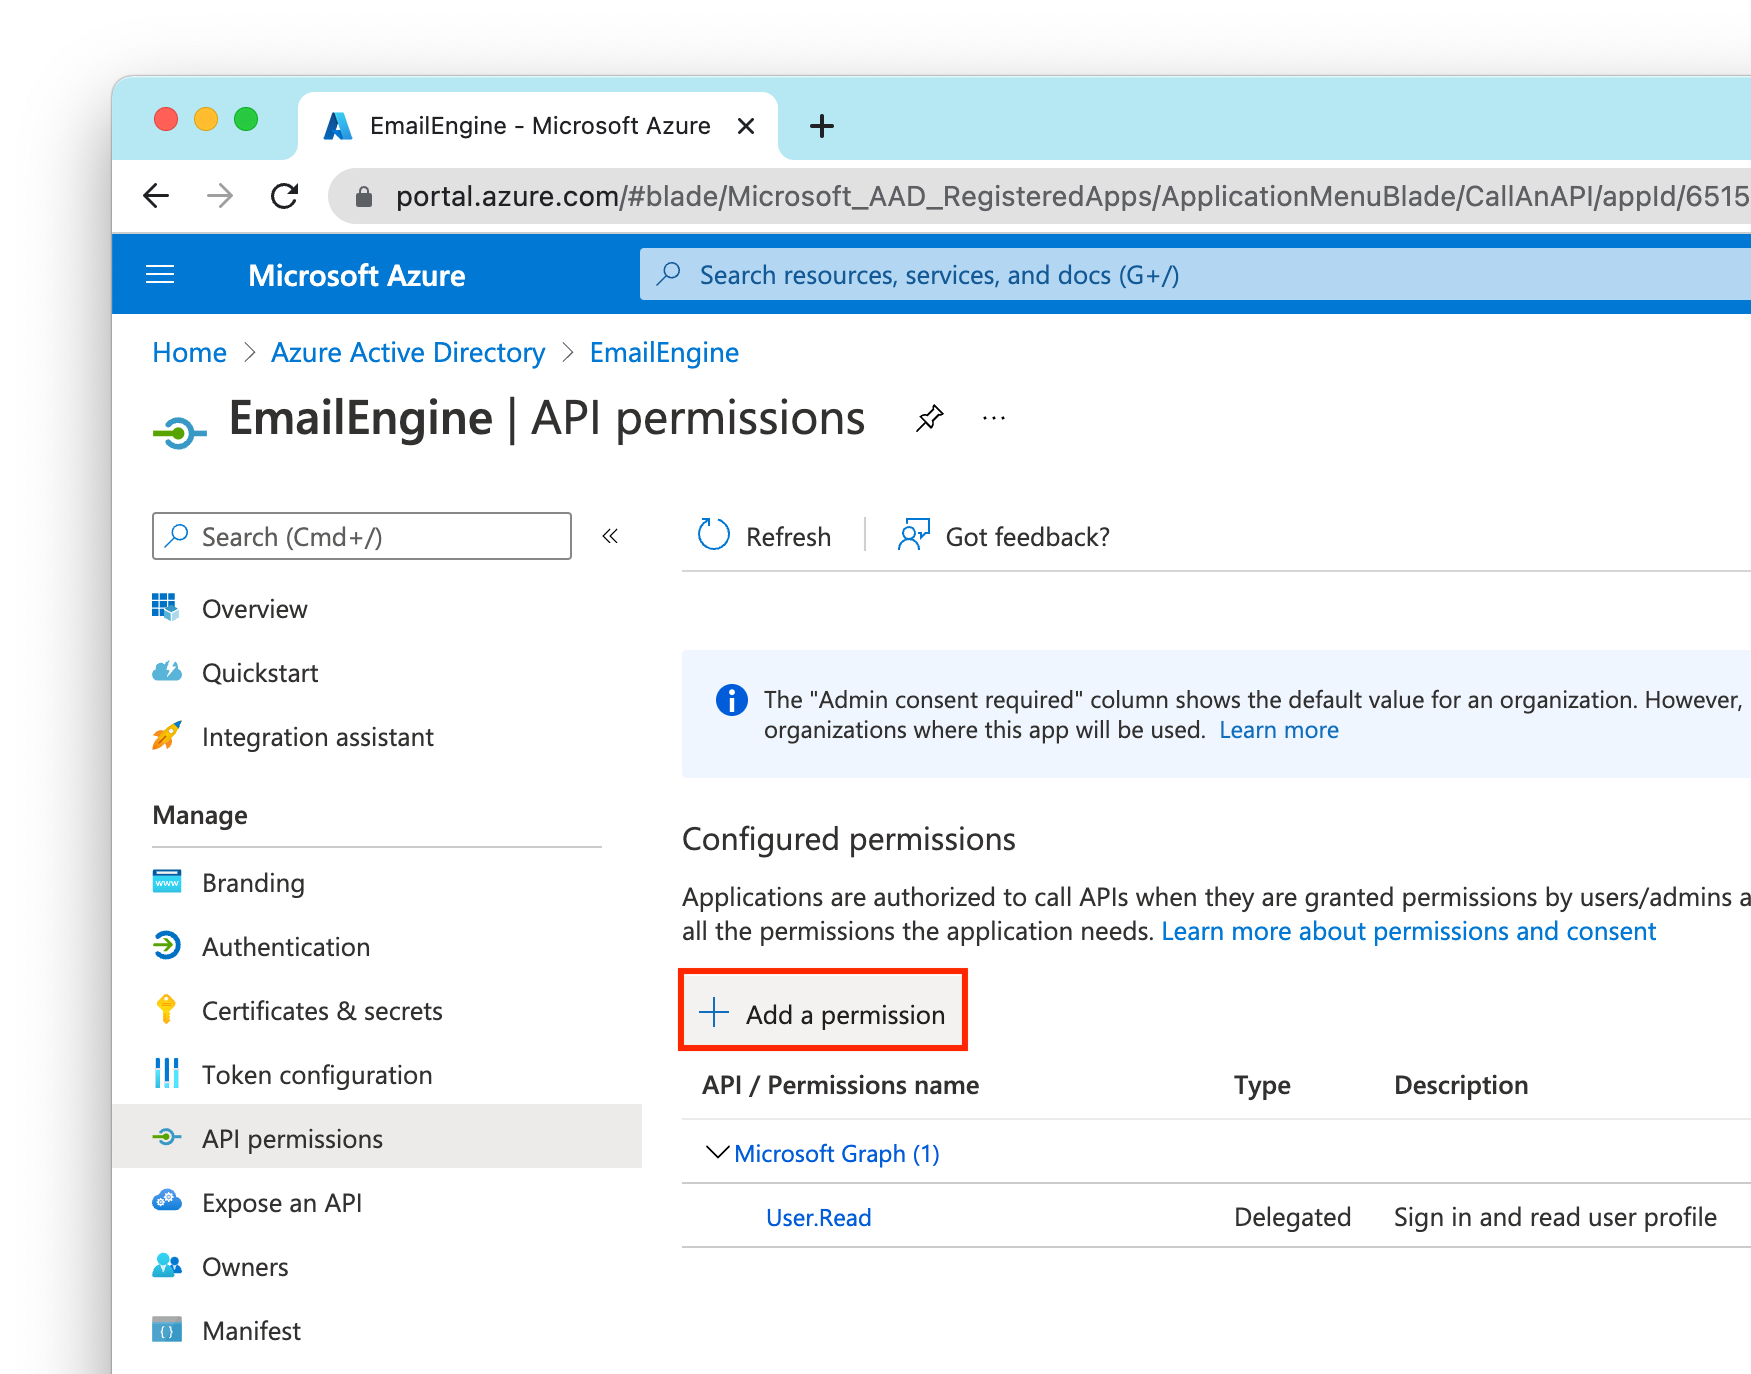Click the Azure favicon in tab
This screenshot has height=1374, width=1751.
click(338, 126)
